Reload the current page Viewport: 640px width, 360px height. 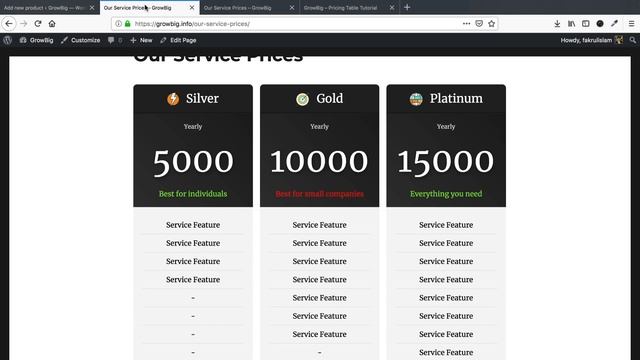[38, 24]
